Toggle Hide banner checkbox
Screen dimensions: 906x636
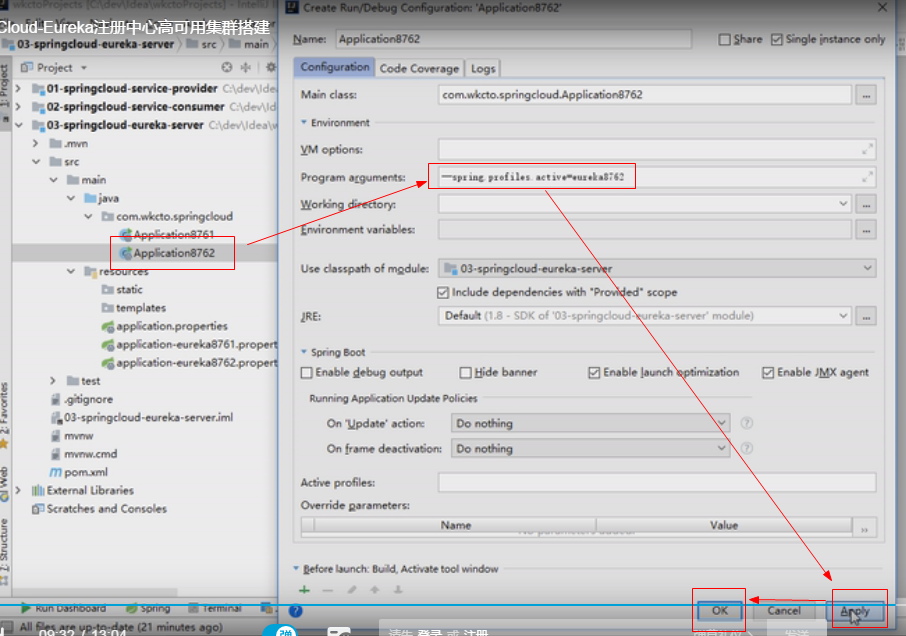tap(465, 373)
